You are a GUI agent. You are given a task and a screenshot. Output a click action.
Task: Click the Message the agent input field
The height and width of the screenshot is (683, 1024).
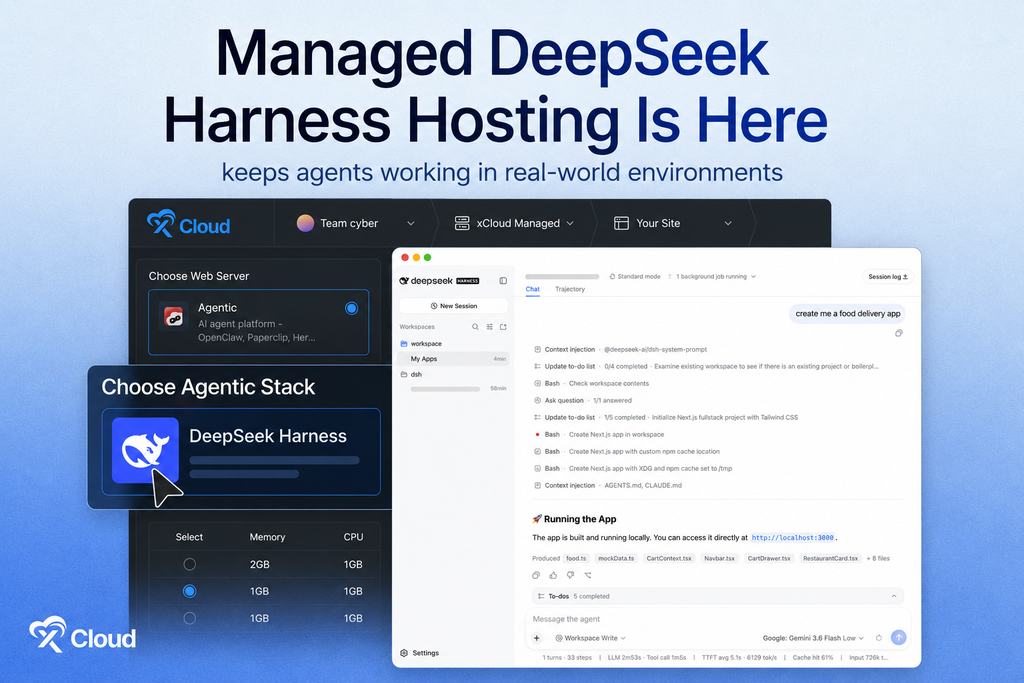pyautogui.click(x=717, y=619)
